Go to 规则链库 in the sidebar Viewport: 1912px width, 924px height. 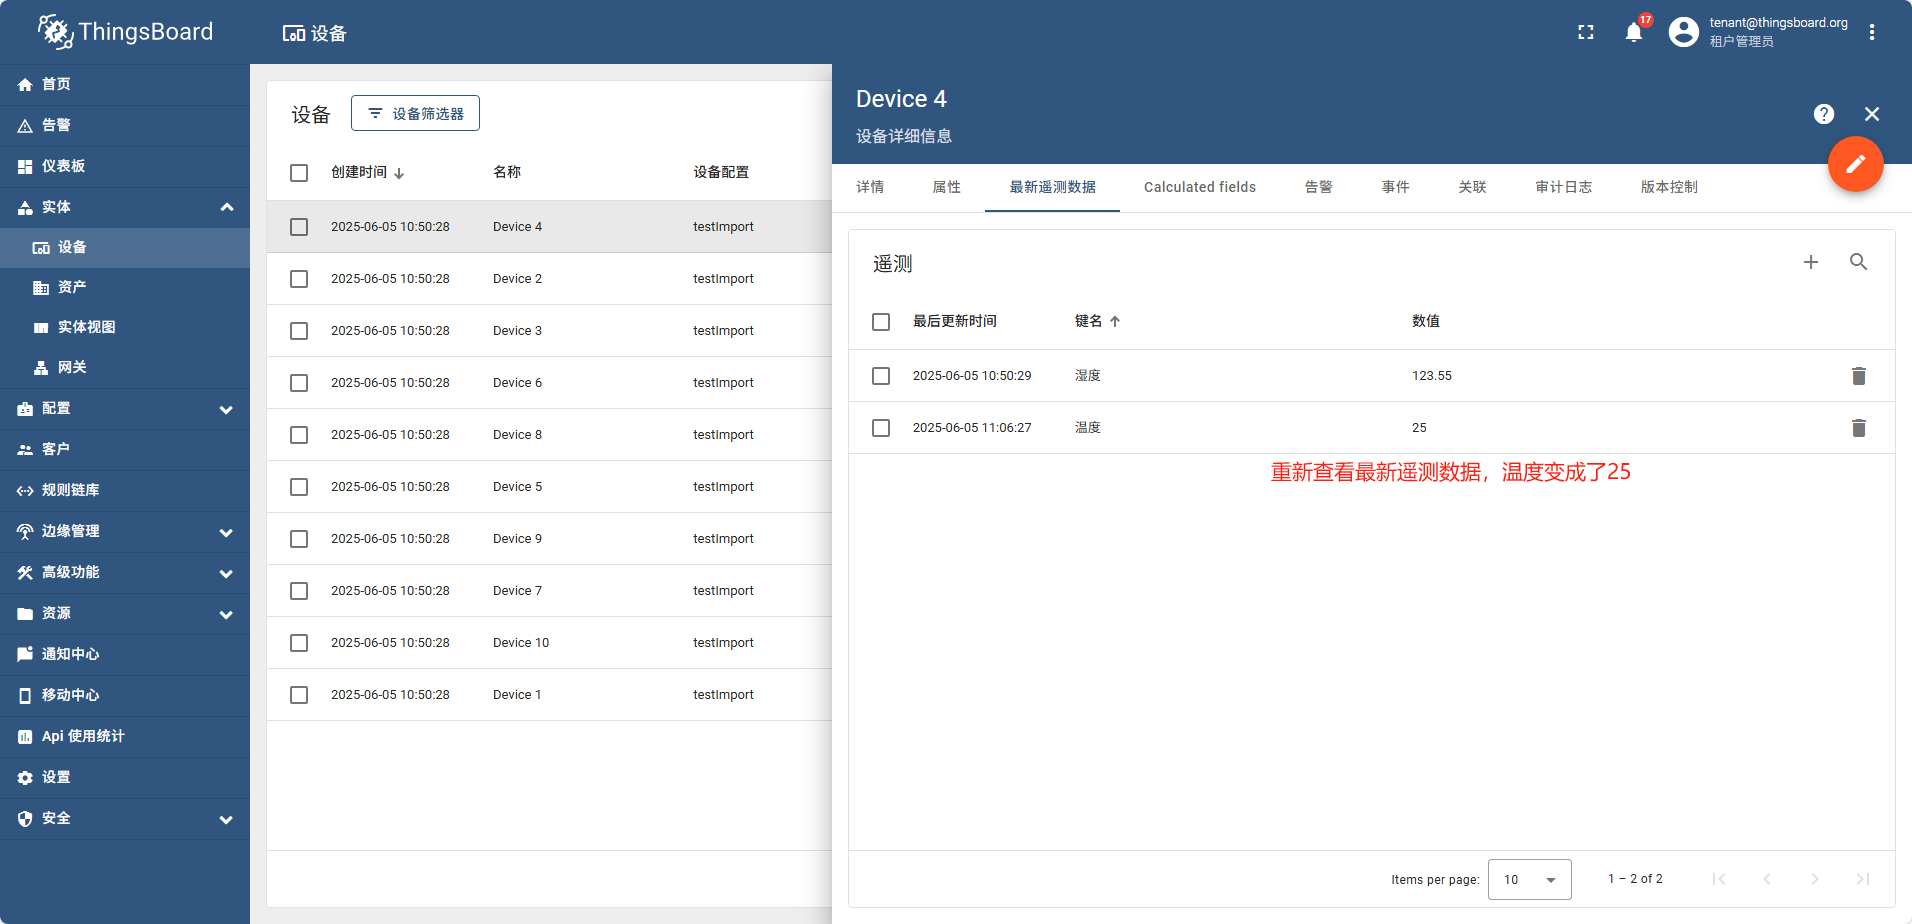point(70,490)
